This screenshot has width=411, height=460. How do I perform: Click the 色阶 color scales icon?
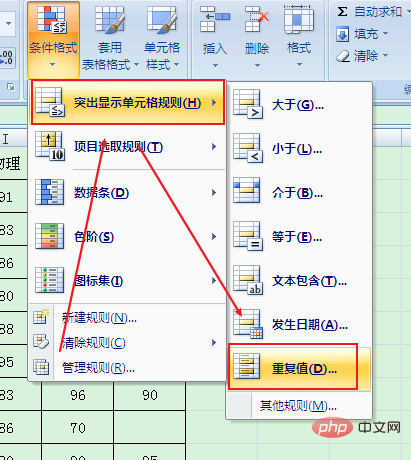tap(50, 236)
